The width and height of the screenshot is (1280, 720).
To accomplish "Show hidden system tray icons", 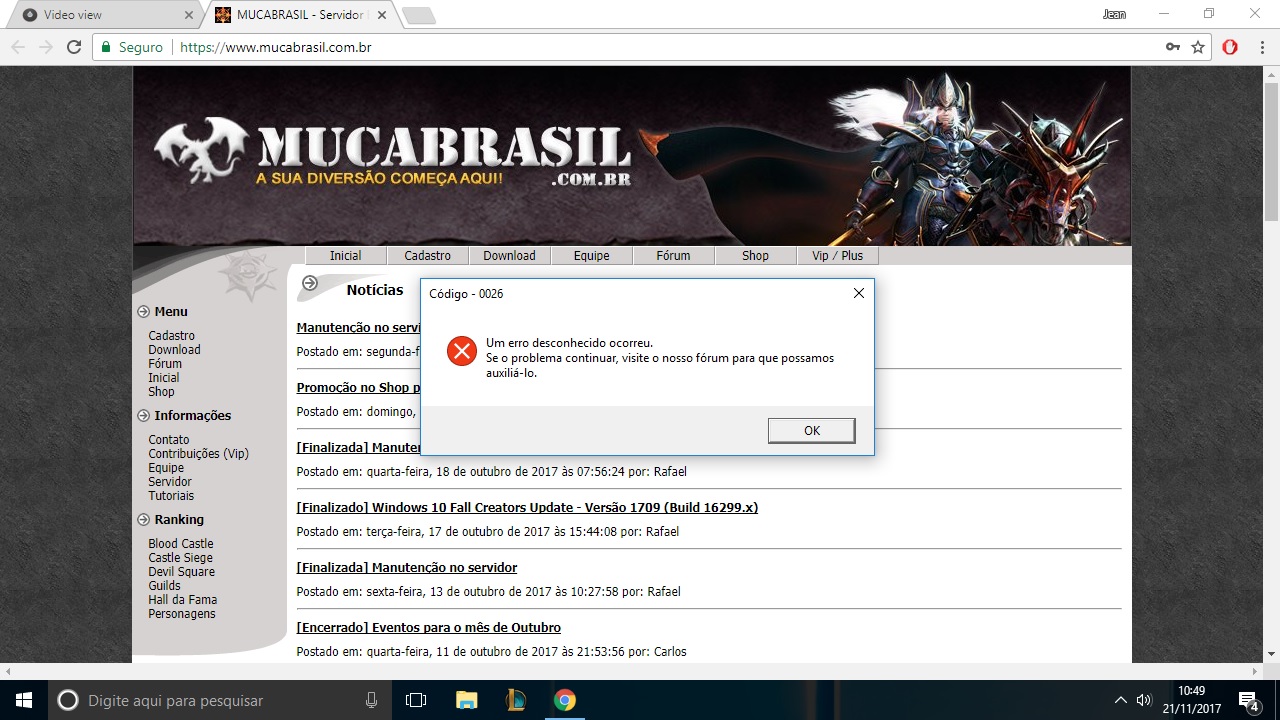I will pyautogui.click(x=1120, y=700).
